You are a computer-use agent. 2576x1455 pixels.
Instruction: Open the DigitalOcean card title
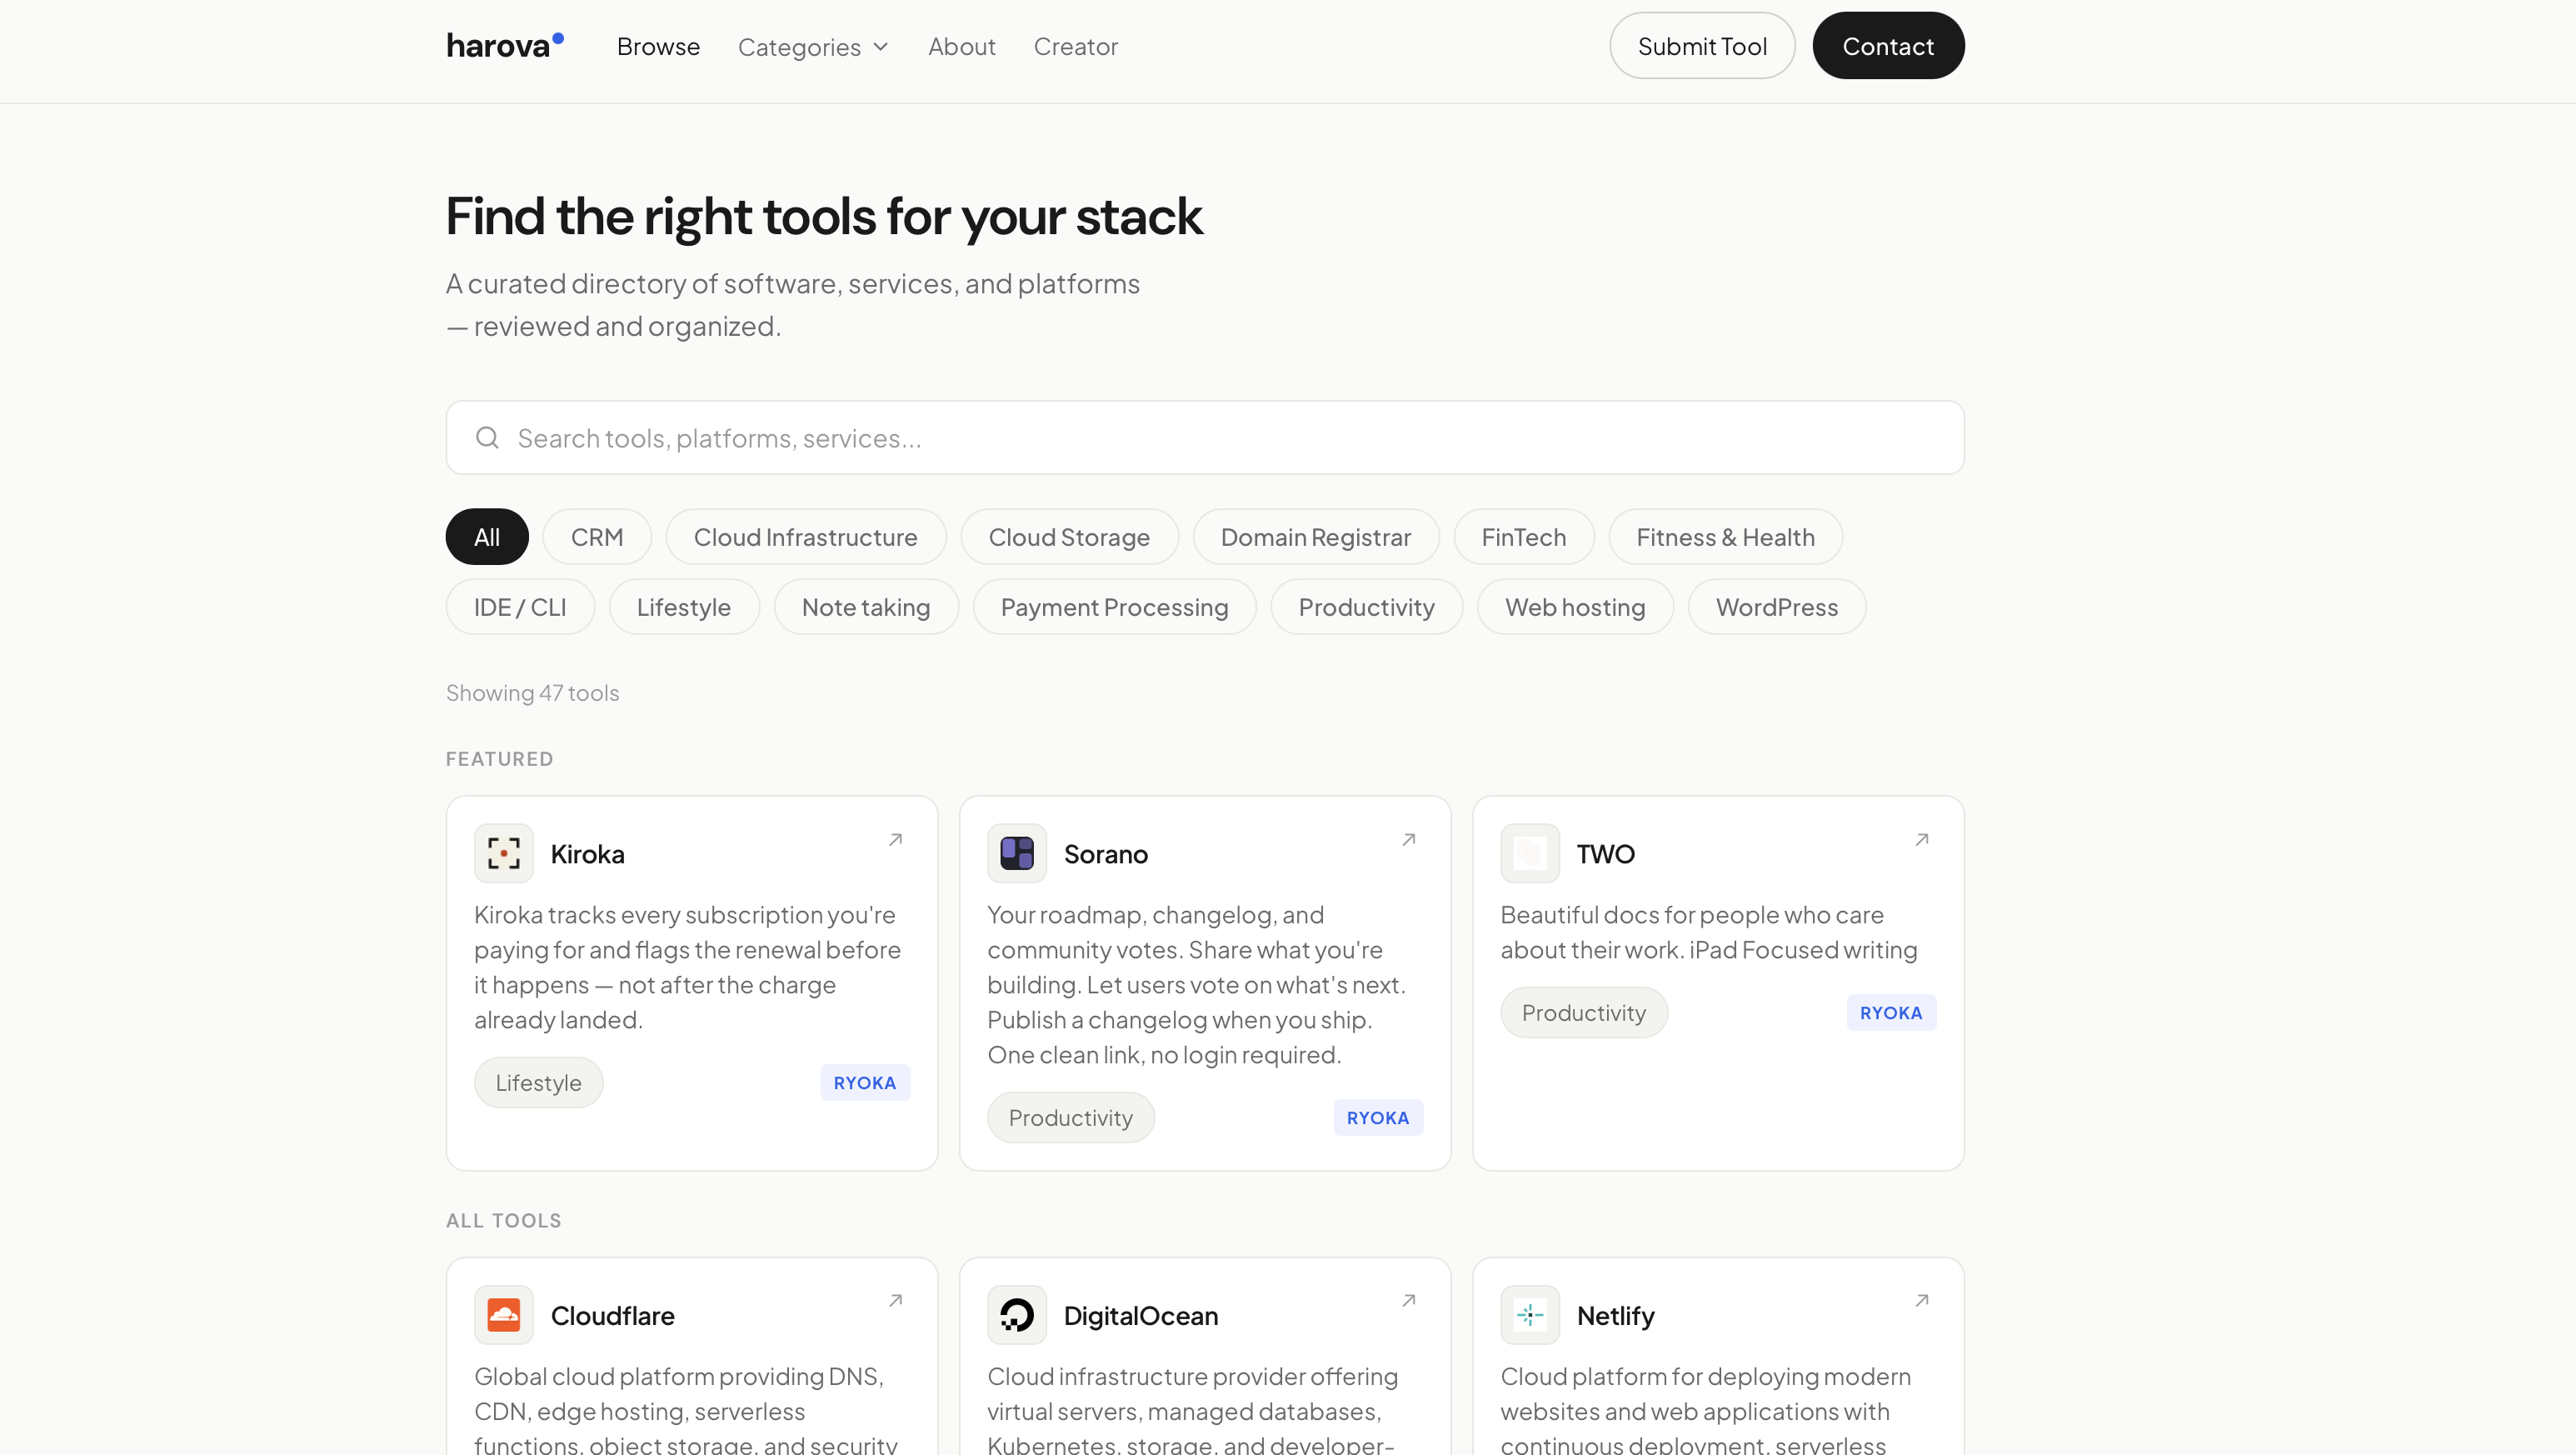point(1140,1315)
